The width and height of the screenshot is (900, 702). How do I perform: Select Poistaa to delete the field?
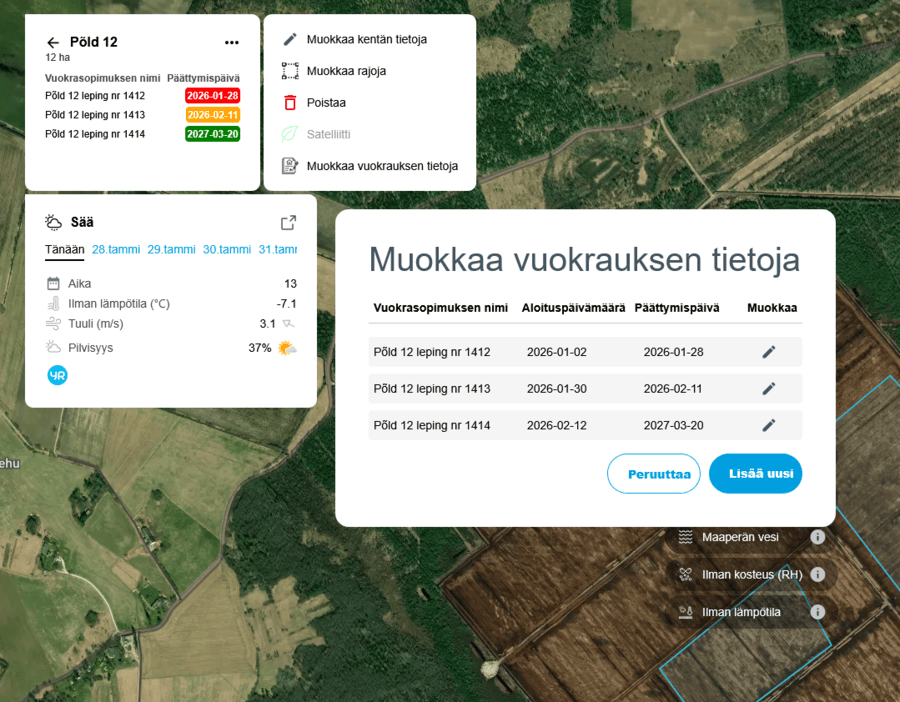[326, 102]
